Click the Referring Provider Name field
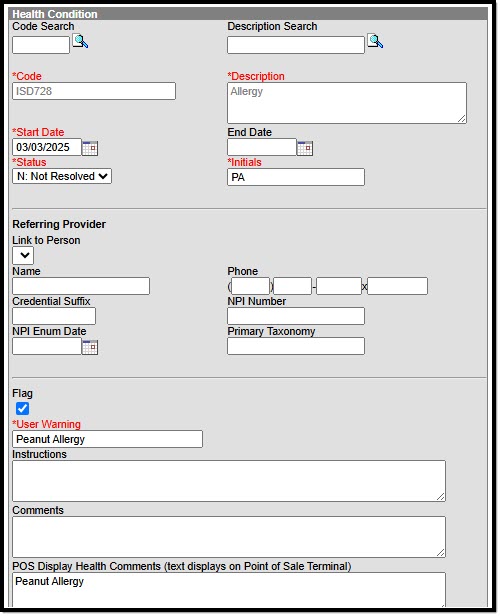 click(81, 286)
